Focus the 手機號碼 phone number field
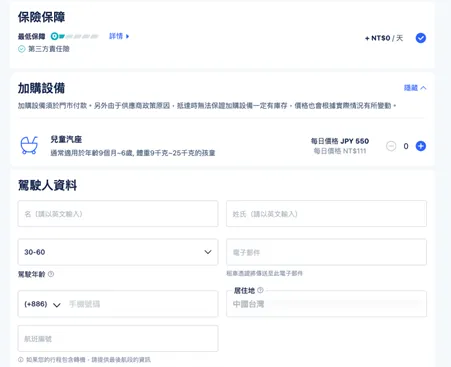 tap(141, 304)
